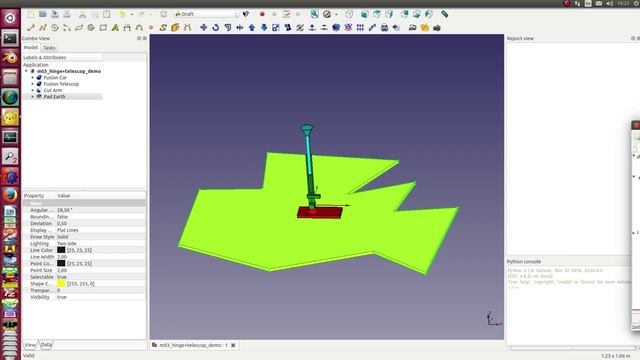The width and height of the screenshot is (640, 360).
Task: Click the Python console input area
Action: click(x=569, y=304)
